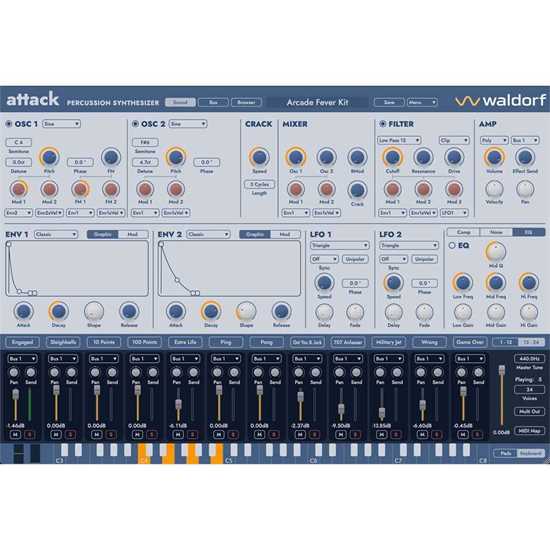Toggle LFO 2 Unipolar button
550x550 pixels.
(x=424, y=259)
